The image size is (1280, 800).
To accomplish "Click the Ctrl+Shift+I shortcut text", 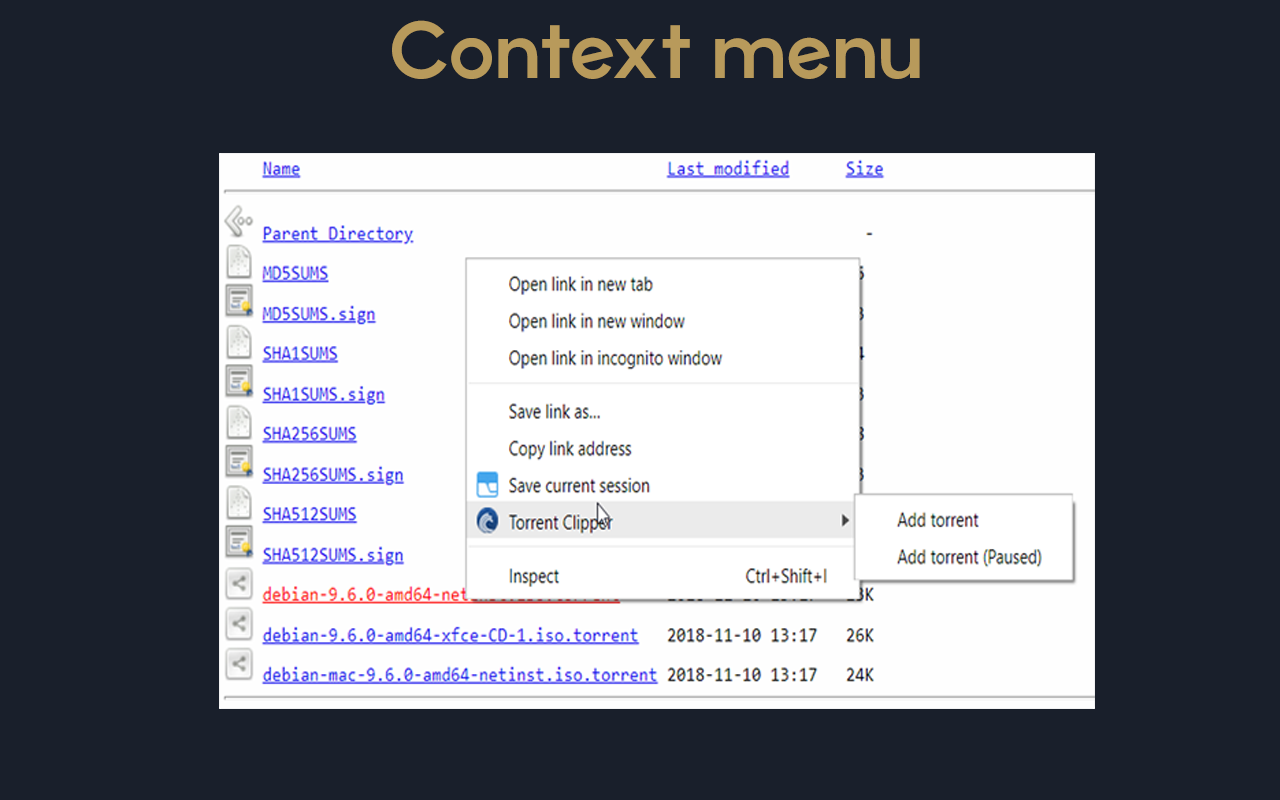I will 787,577.
